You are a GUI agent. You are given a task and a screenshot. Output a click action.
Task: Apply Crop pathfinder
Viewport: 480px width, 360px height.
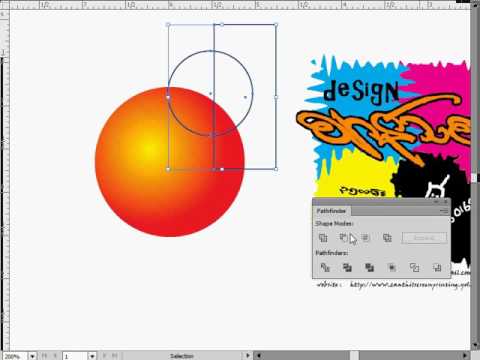[x=392, y=267]
